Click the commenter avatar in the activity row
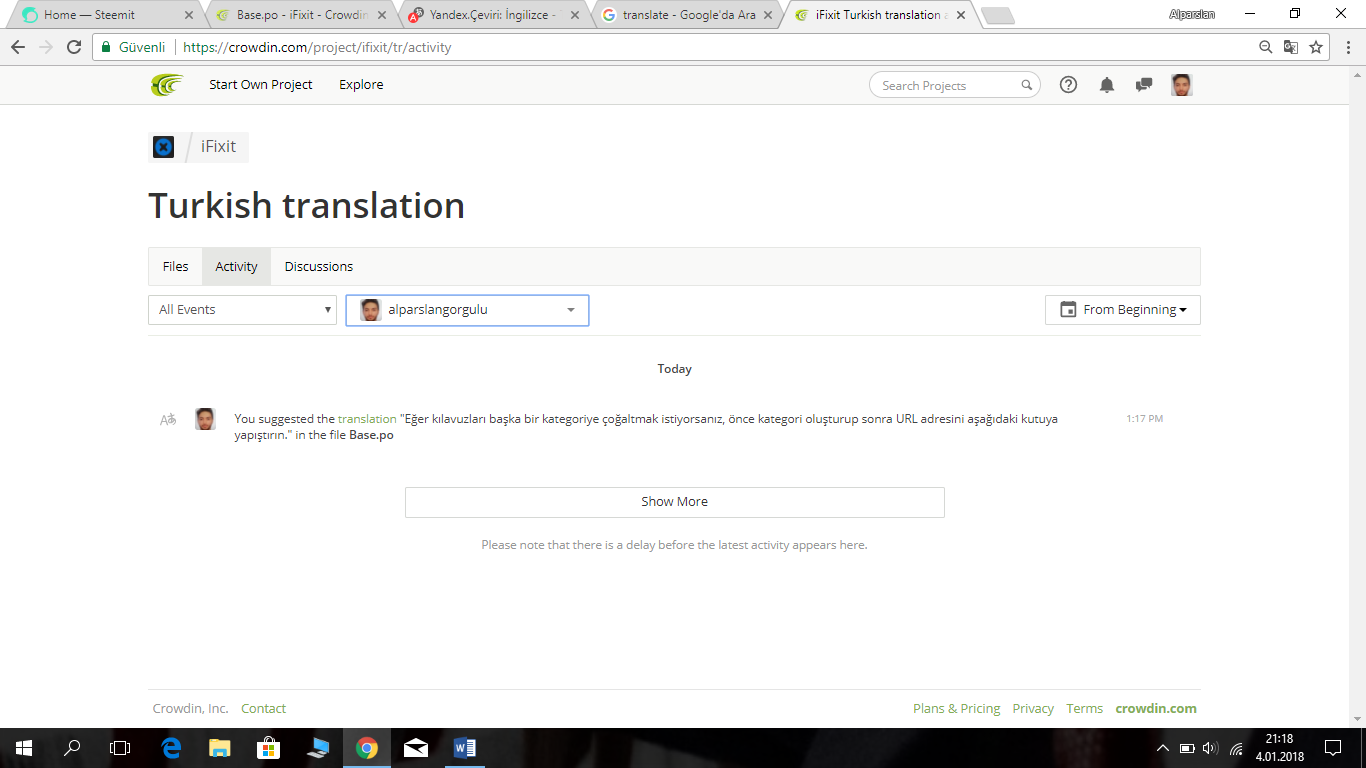1366x768 pixels. point(205,419)
